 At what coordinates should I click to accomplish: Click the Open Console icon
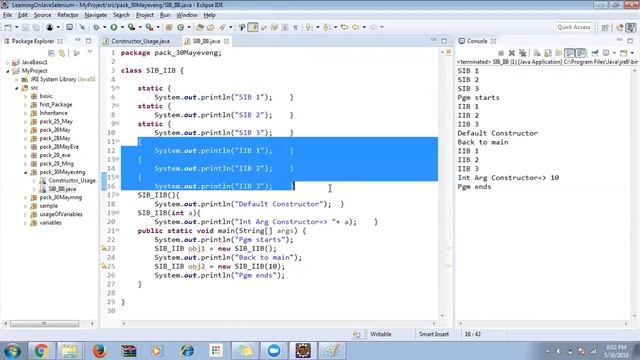tap(623, 53)
